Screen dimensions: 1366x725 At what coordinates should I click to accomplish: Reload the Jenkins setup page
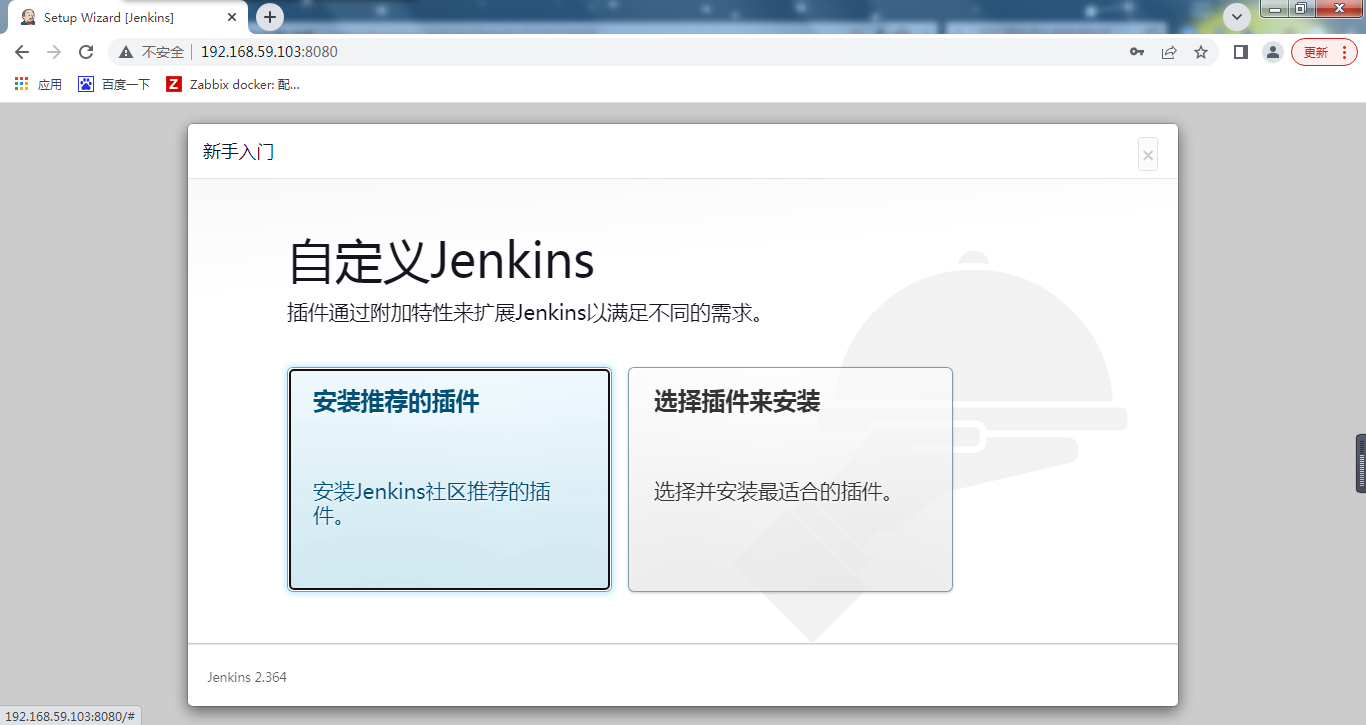(x=86, y=52)
